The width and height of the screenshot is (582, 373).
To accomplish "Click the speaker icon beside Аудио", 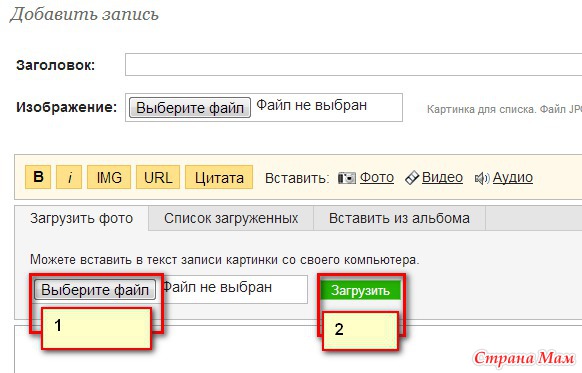I will point(482,179).
